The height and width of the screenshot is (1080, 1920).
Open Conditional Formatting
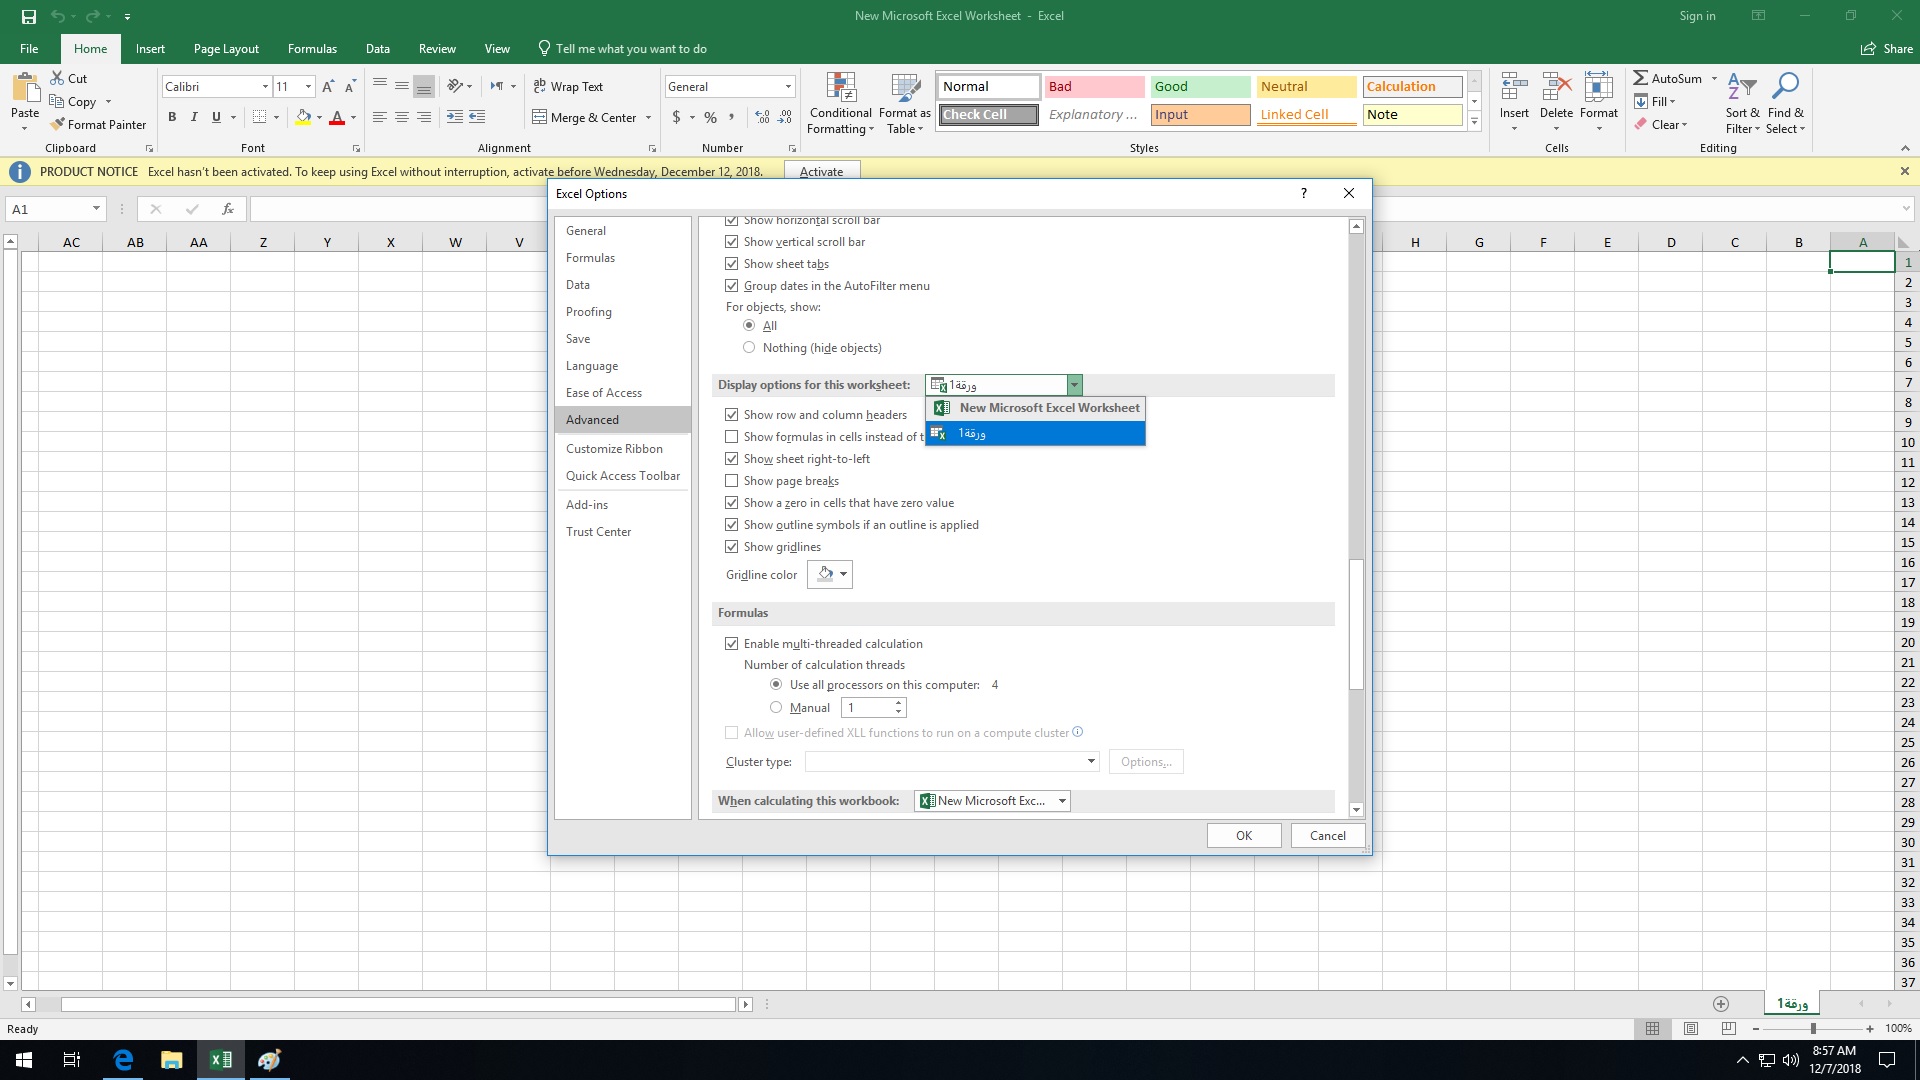click(x=841, y=104)
